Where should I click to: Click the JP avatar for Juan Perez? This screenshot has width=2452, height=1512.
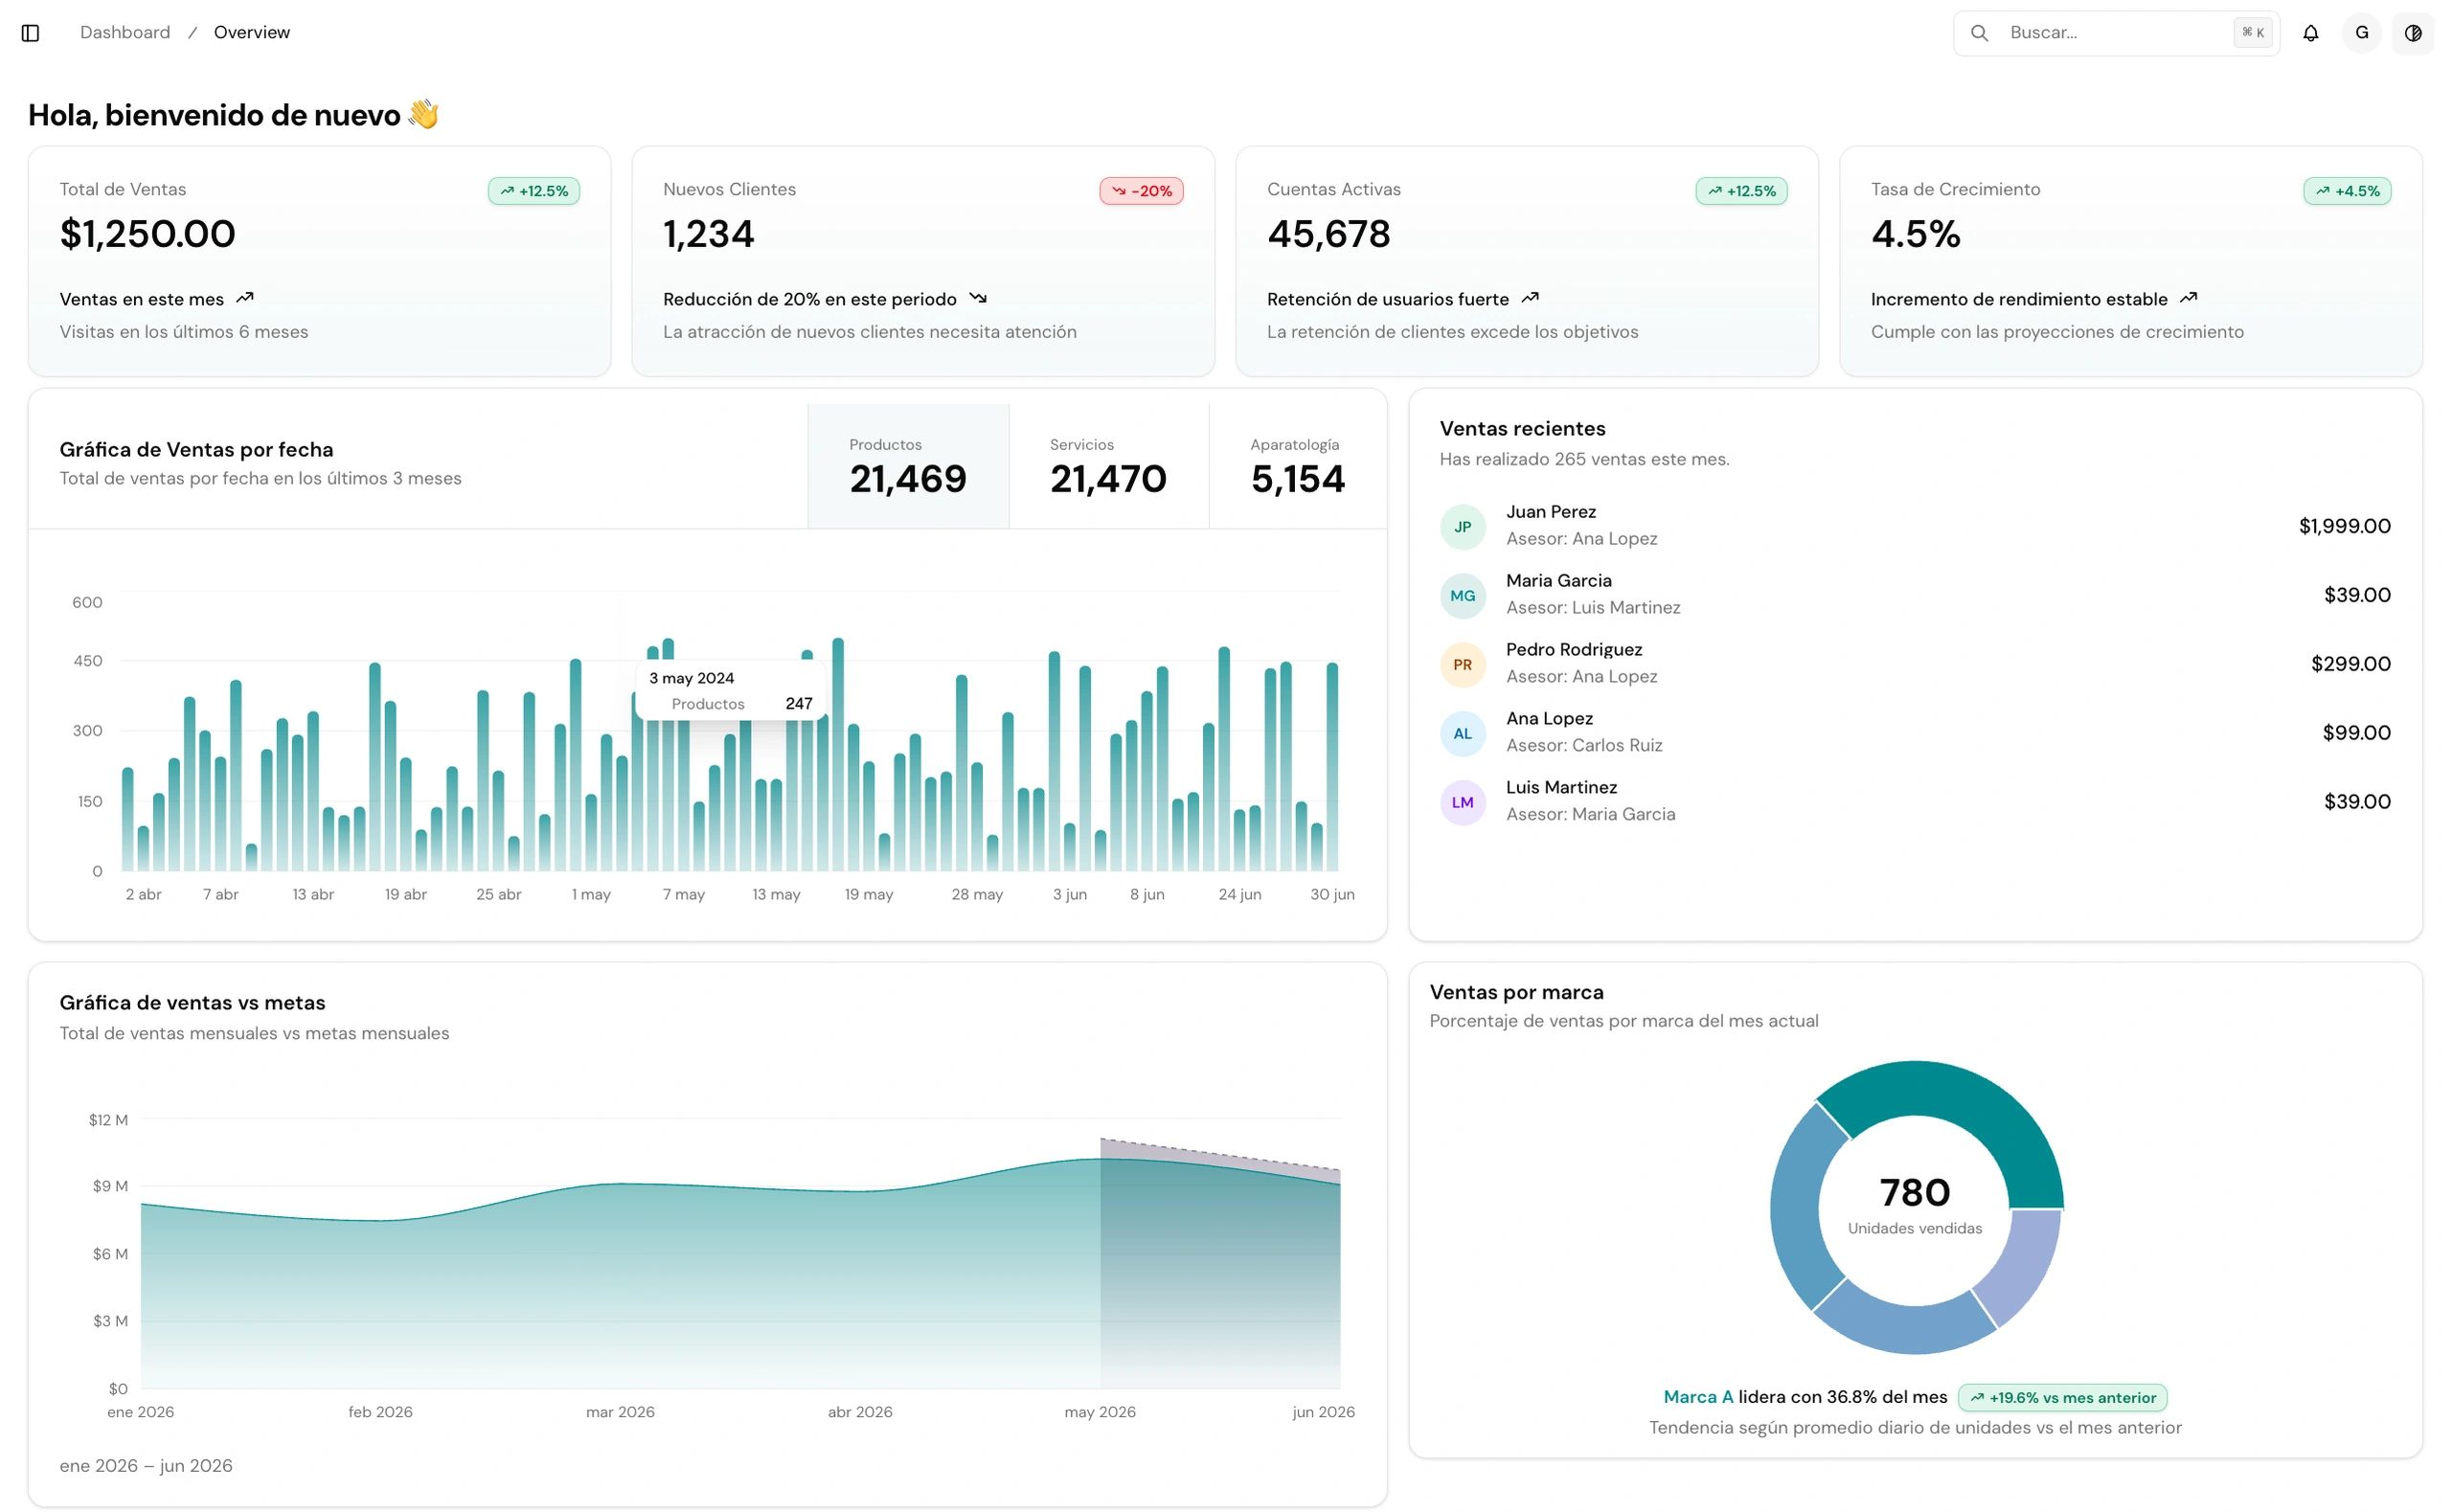coord(1462,526)
